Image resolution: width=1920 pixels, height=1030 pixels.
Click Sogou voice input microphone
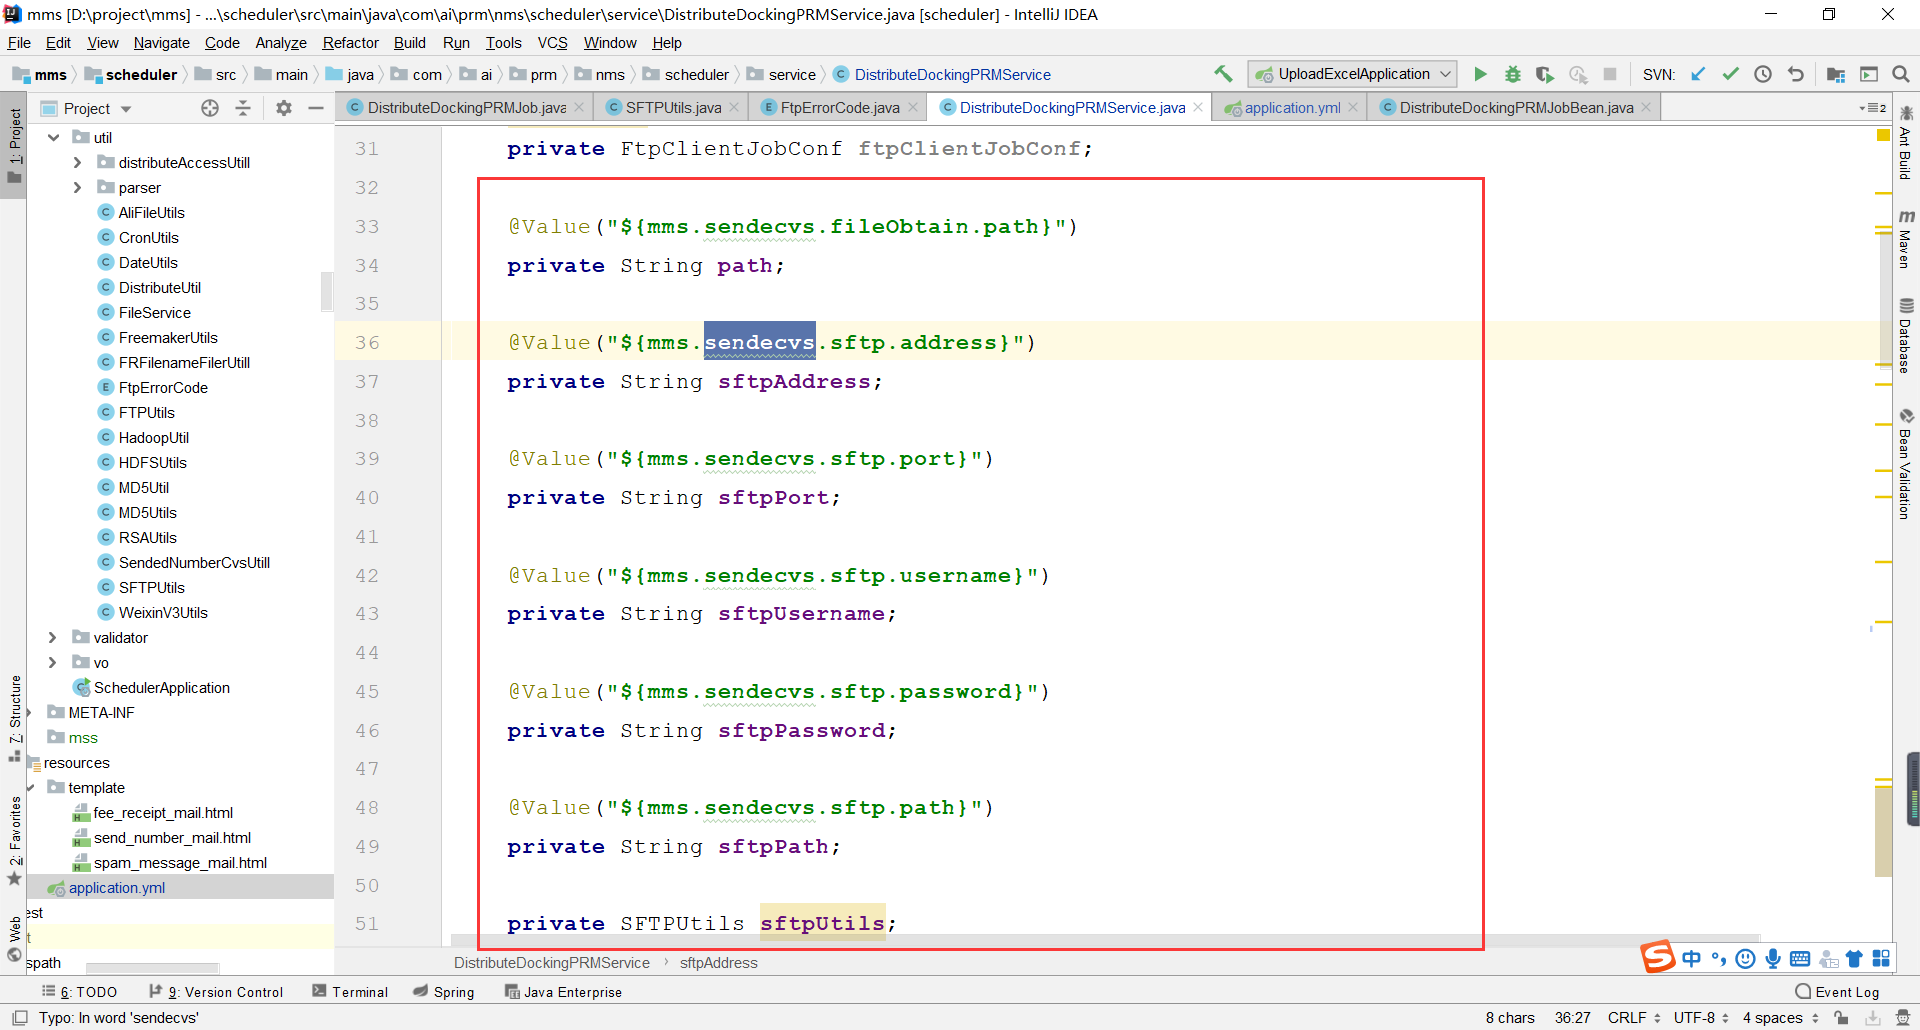click(1773, 959)
